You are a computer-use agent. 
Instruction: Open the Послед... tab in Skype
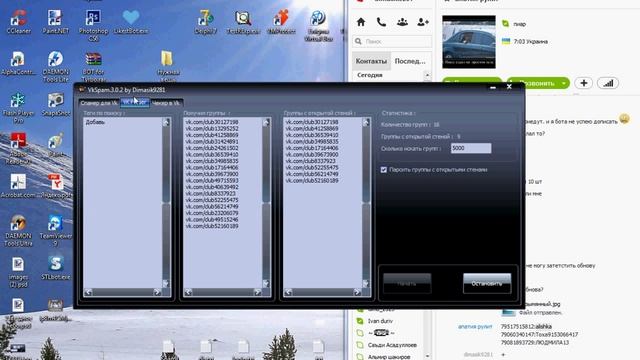(x=410, y=61)
